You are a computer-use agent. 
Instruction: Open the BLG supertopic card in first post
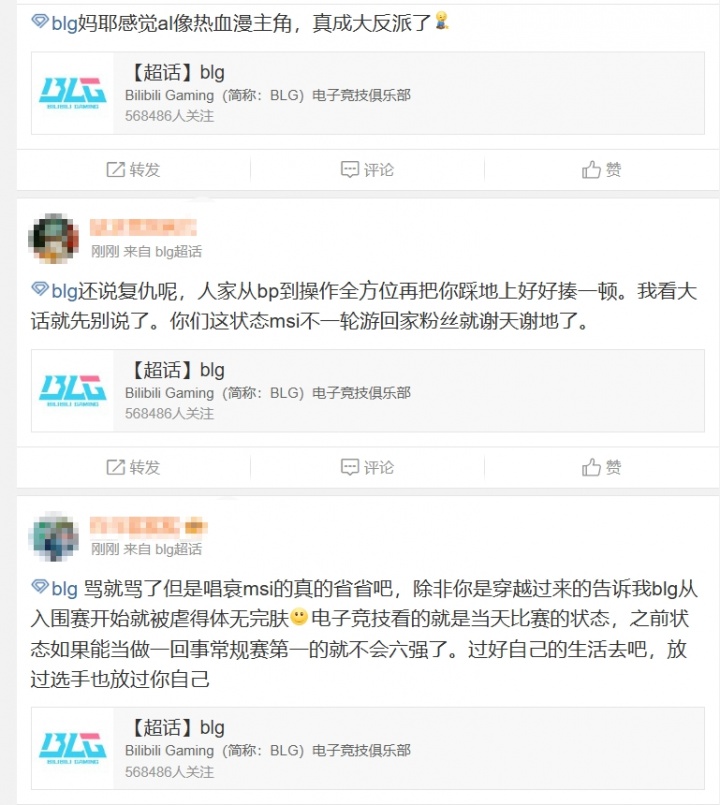368,93
